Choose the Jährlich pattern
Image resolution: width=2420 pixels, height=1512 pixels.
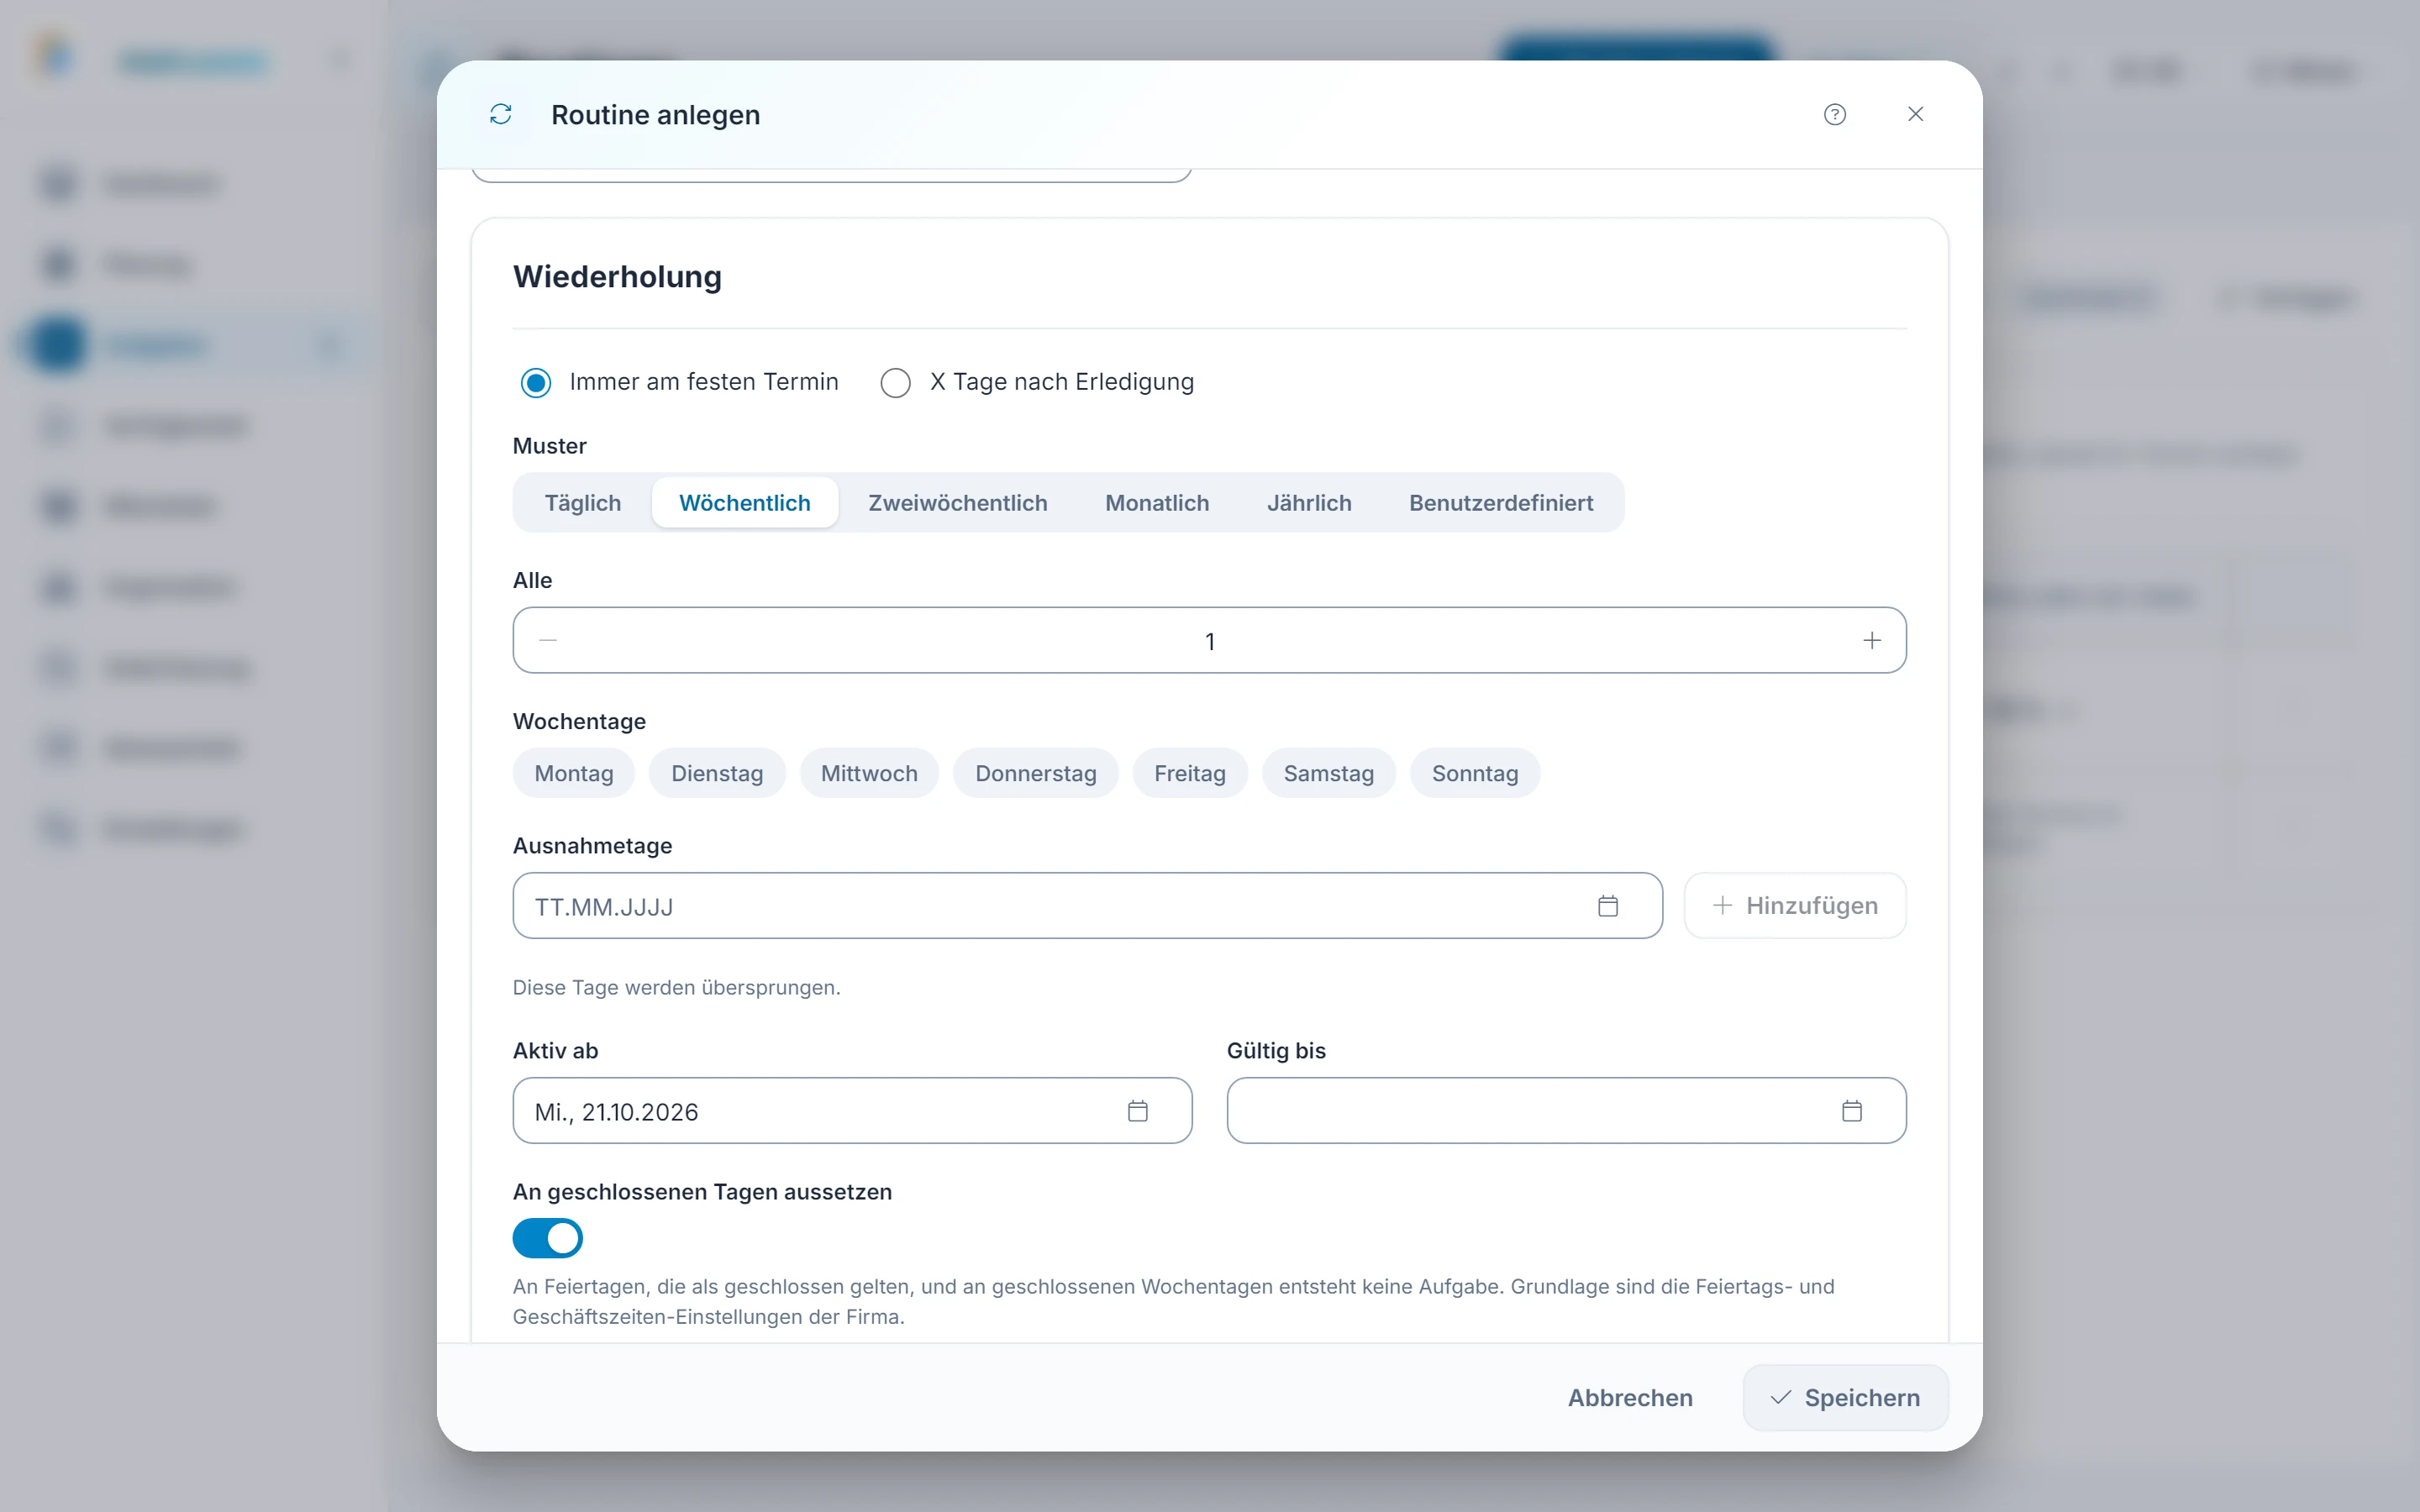click(x=1309, y=503)
